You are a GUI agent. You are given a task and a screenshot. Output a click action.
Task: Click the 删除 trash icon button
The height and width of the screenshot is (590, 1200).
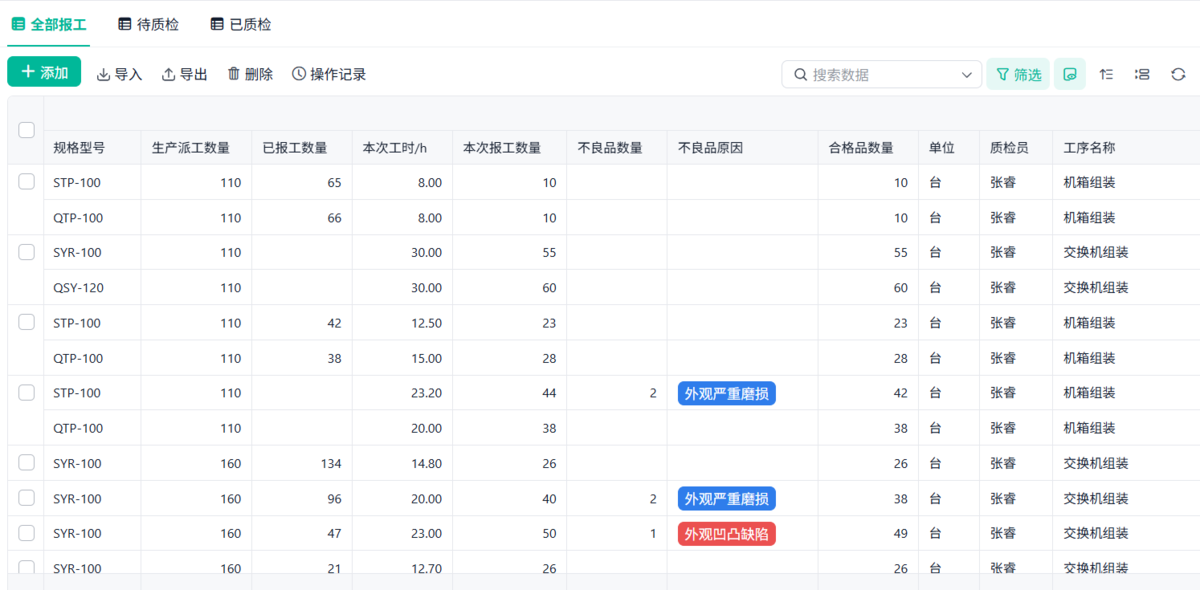(250, 74)
